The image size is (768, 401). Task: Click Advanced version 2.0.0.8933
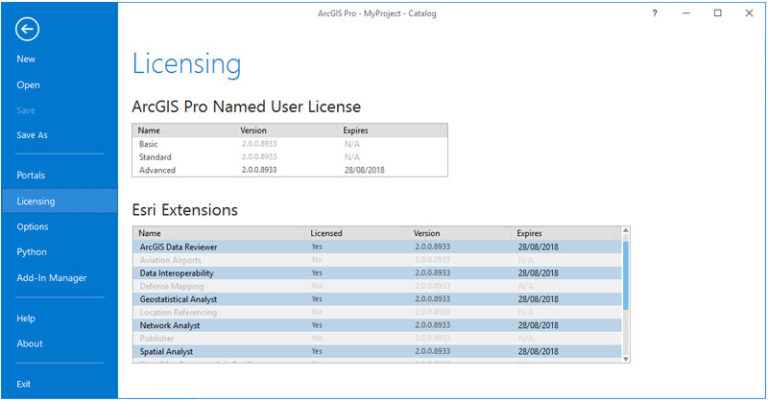point(259,170)
